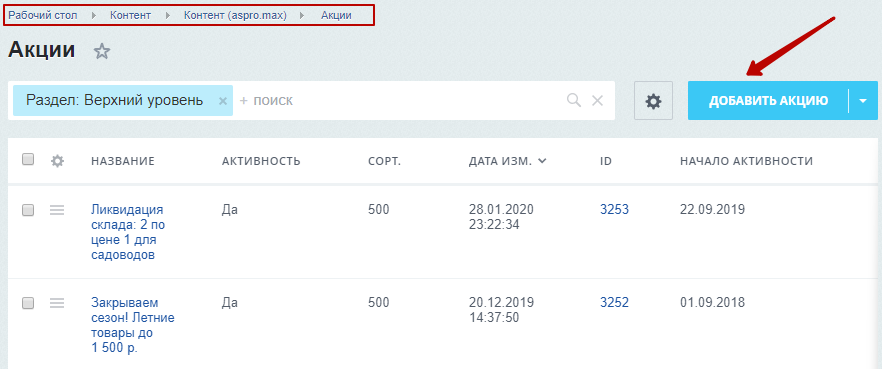Click date '20.12.2019 14:37:50' cell

click(x=501, y=310)
